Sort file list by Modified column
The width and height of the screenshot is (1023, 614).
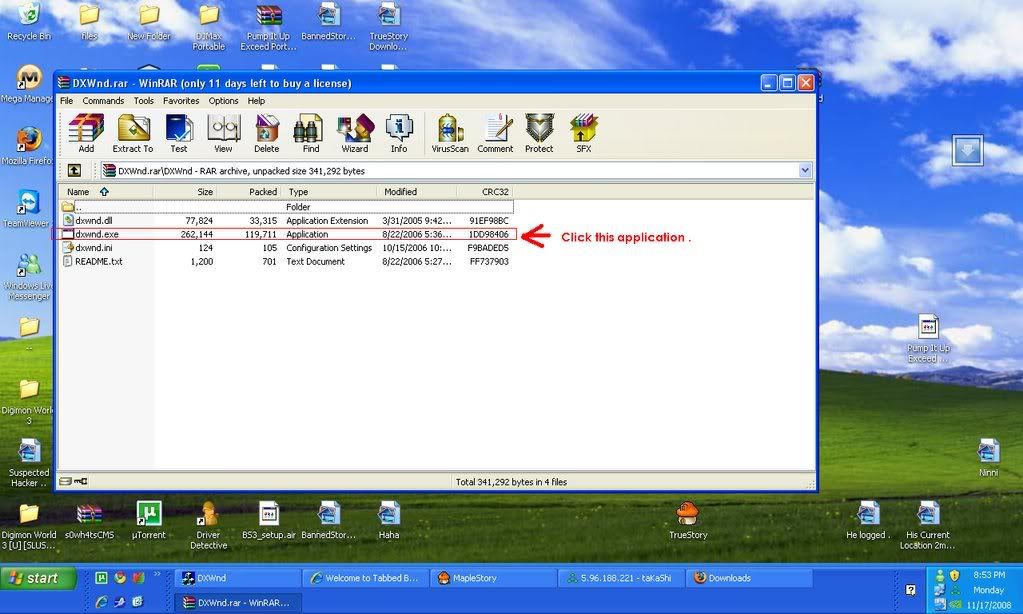416,191
